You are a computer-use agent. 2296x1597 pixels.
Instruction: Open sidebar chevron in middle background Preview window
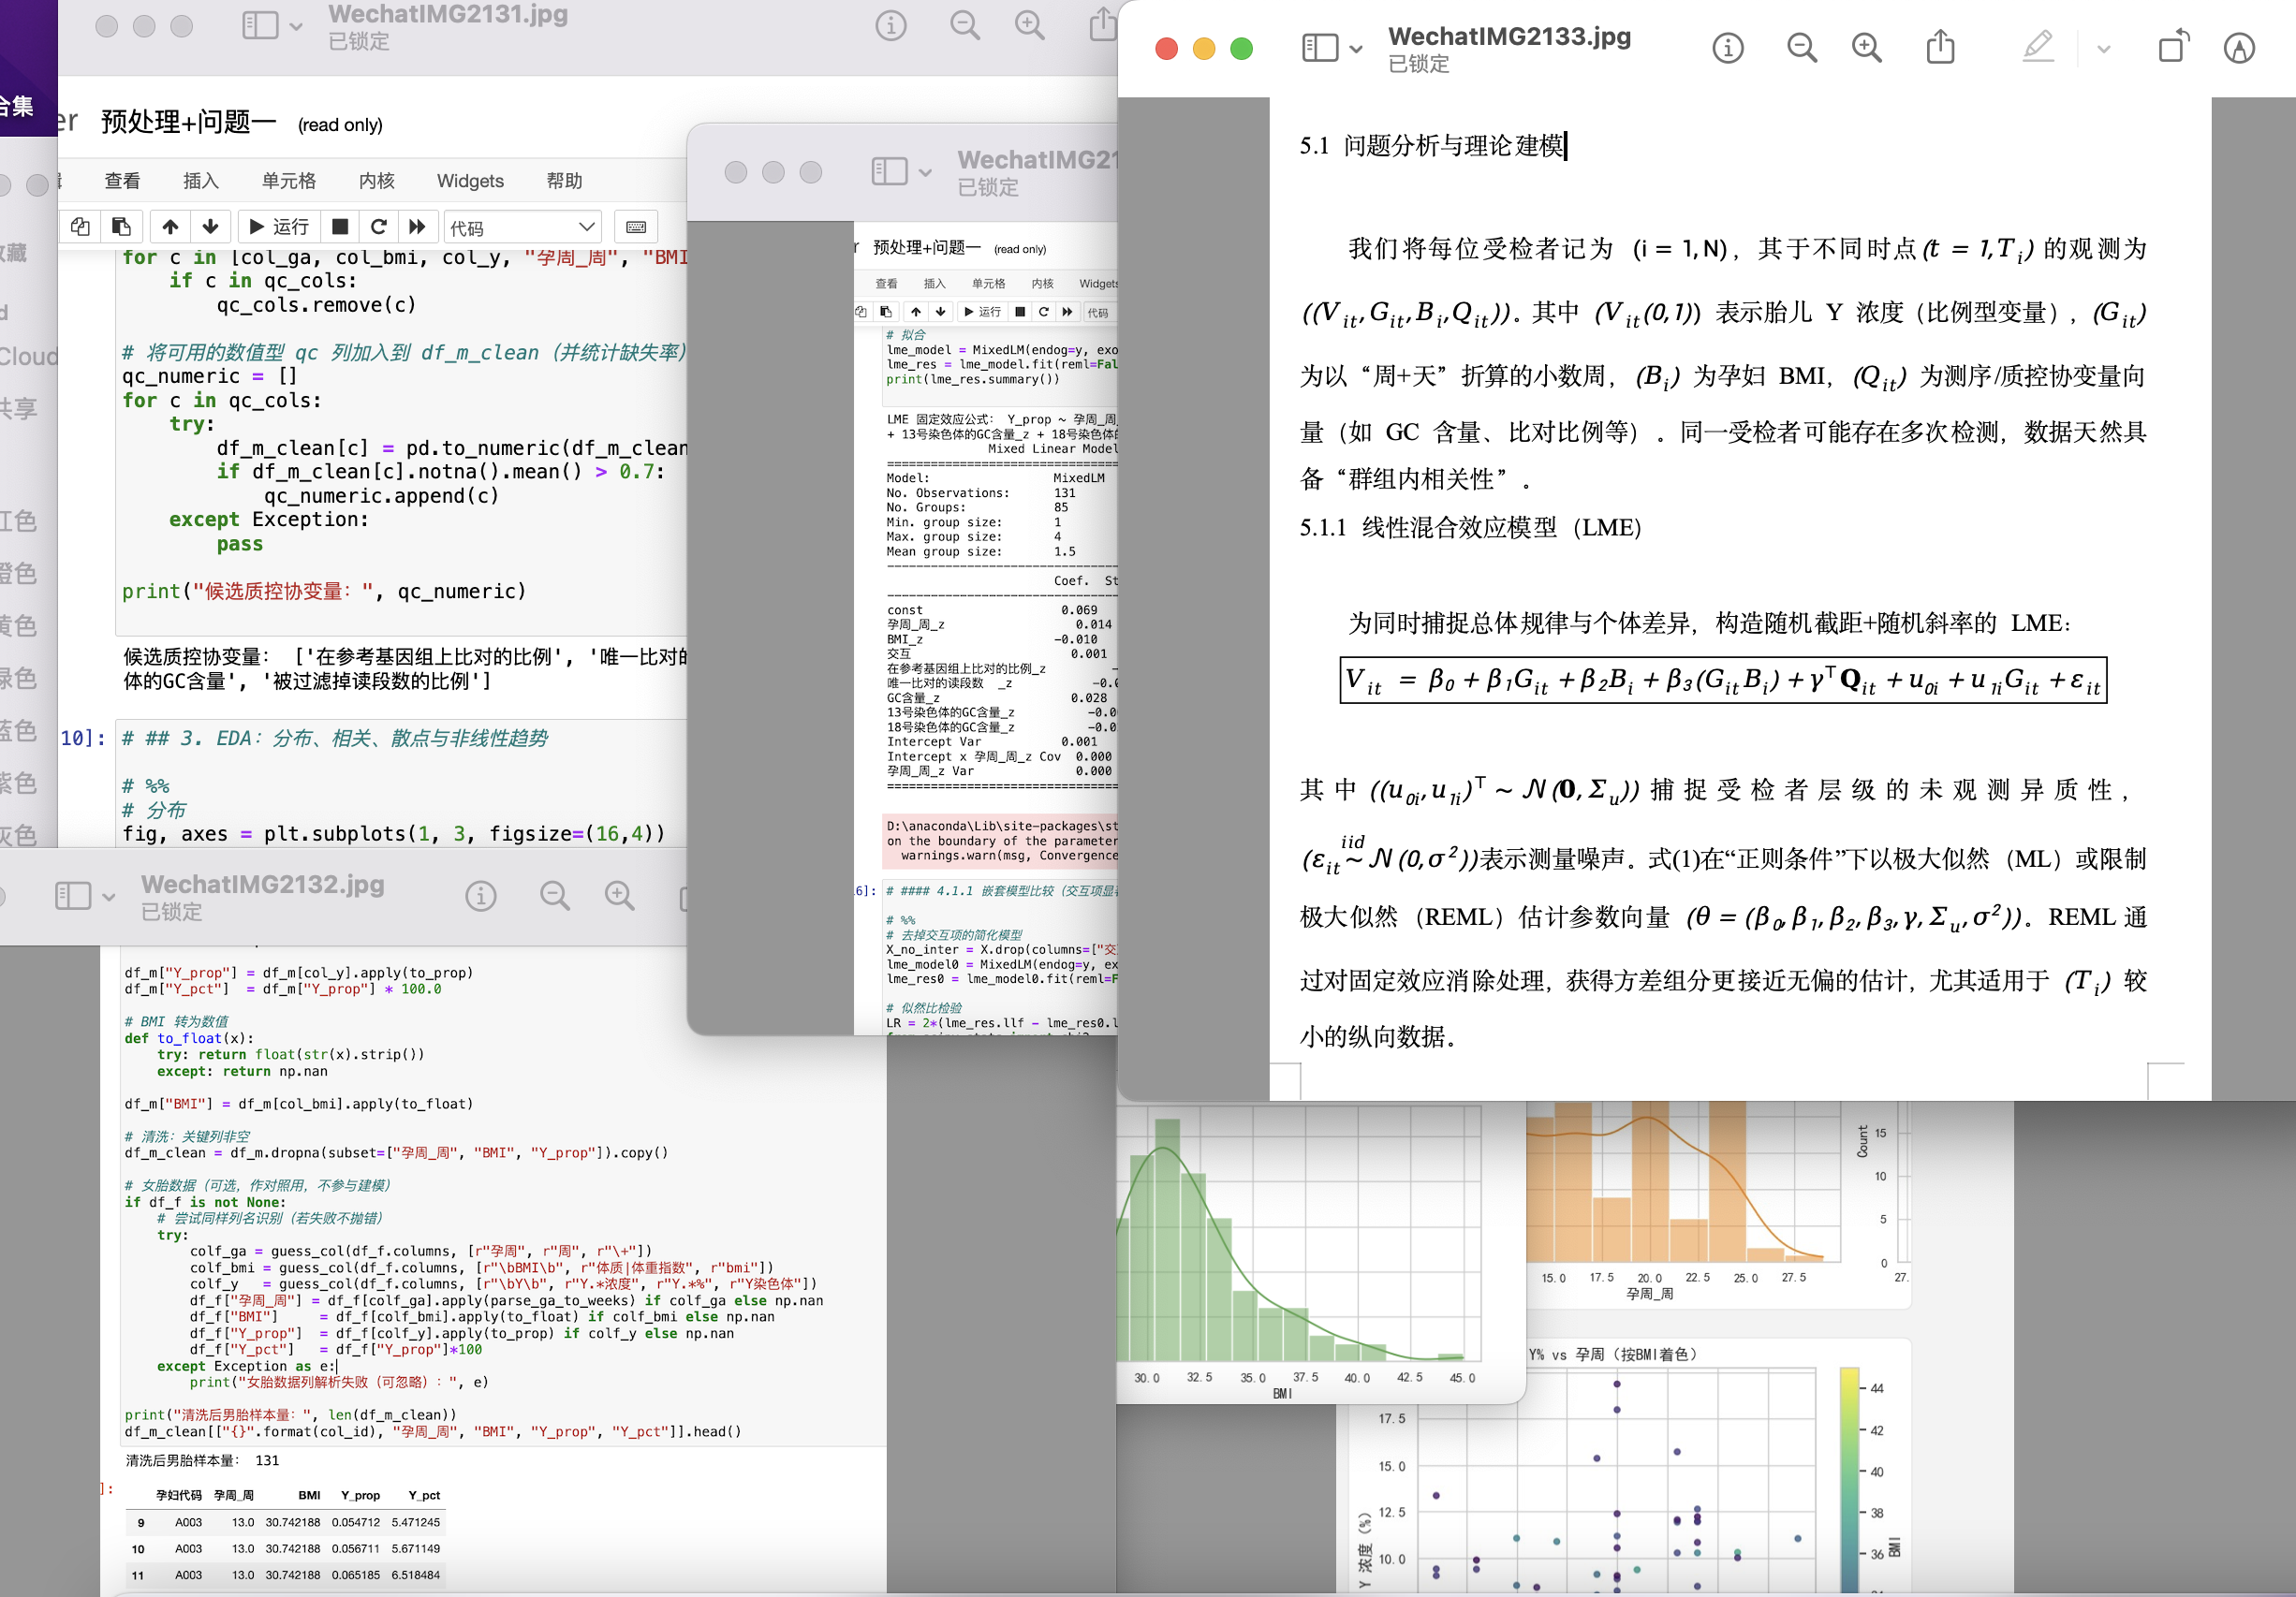(x=925, y=172)
